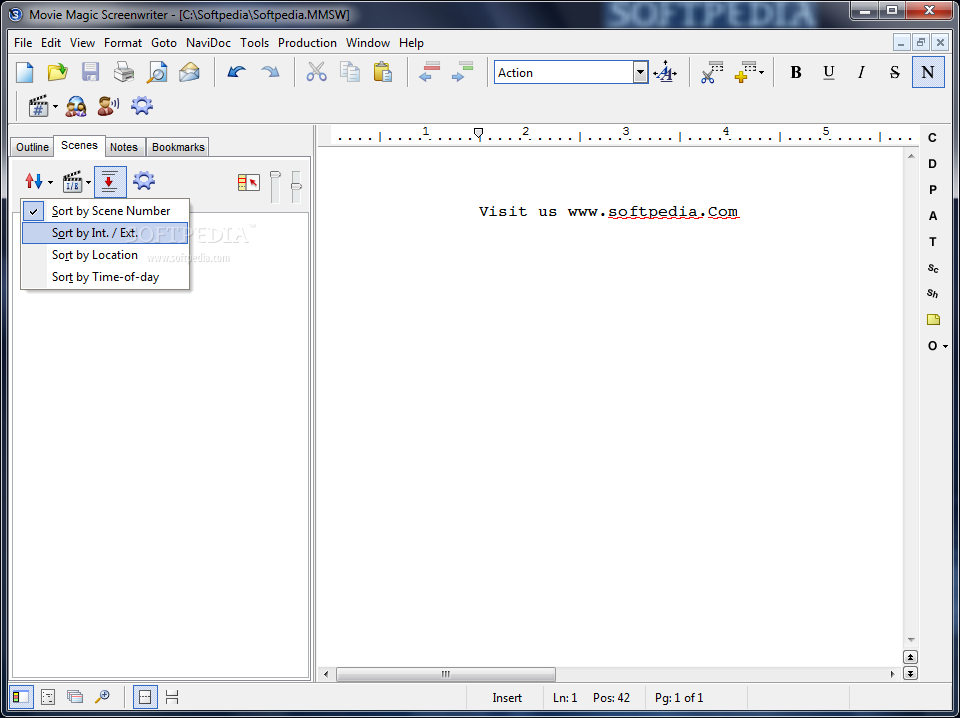
Task: Toggle Strikethrough formatting
Action: point(894,72)
